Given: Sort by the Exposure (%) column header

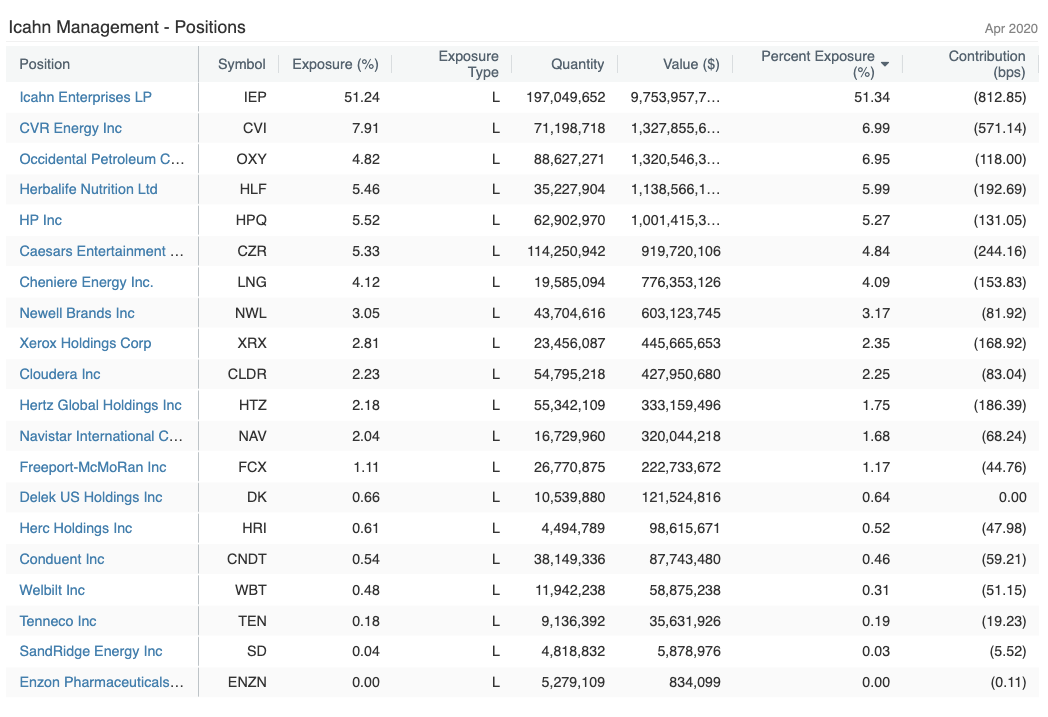Looking at the screenshot, I should click(336, 64).
